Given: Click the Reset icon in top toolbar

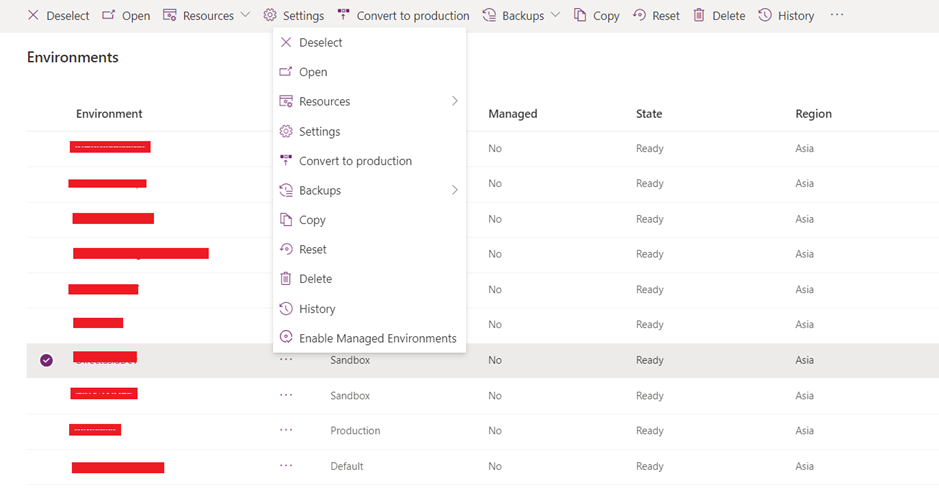Looking at the screenshot, I should [x=639, y=16].
